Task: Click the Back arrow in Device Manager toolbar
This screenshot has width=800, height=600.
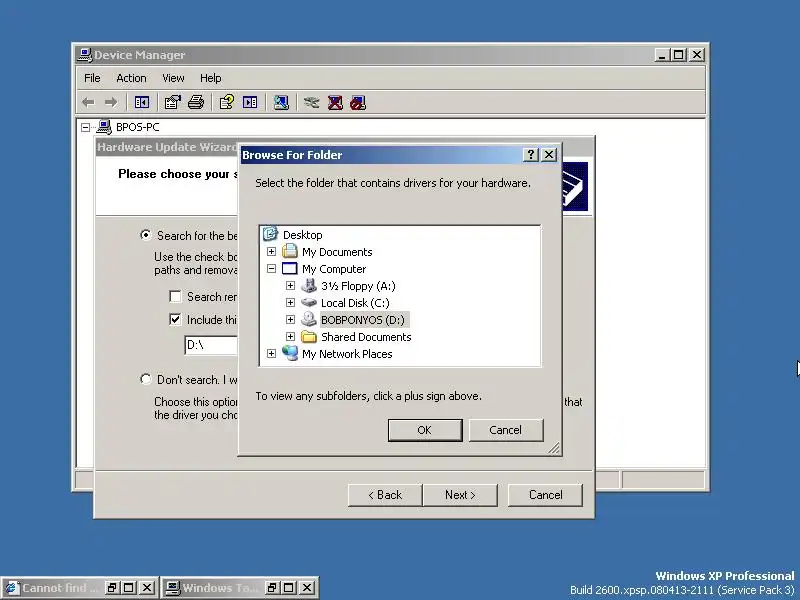Action: pos(88,103)
